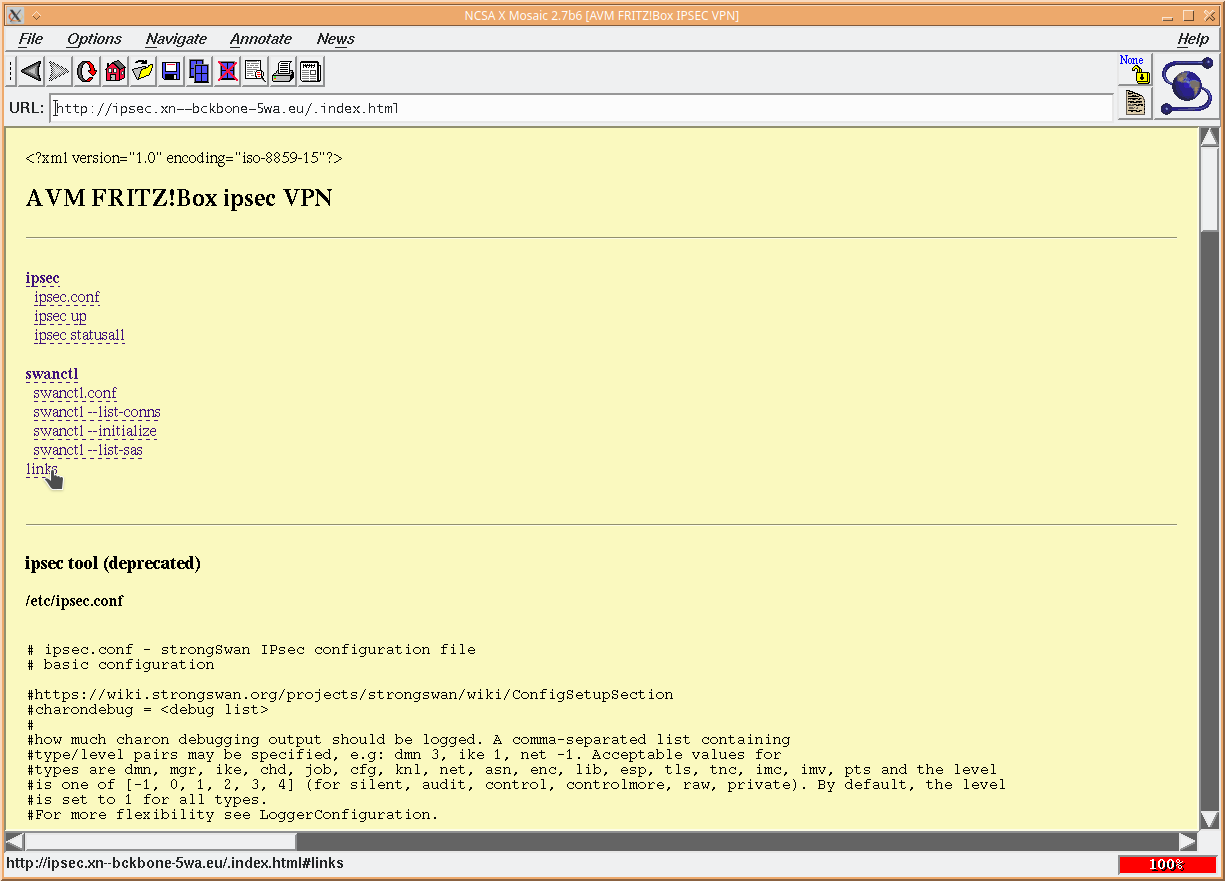Follow the 'ipsec statusall' link

(x=79, y=335)
